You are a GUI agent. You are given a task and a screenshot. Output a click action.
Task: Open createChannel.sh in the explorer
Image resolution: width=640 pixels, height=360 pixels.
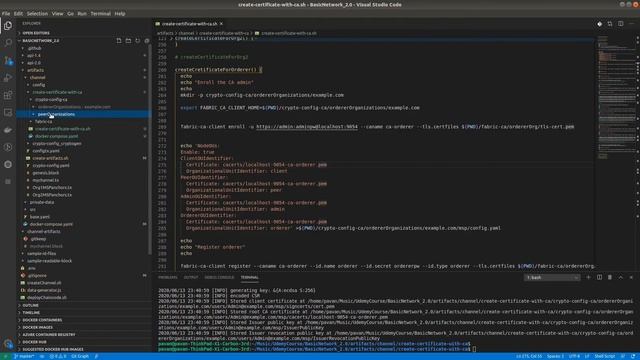tap(44, 283)
